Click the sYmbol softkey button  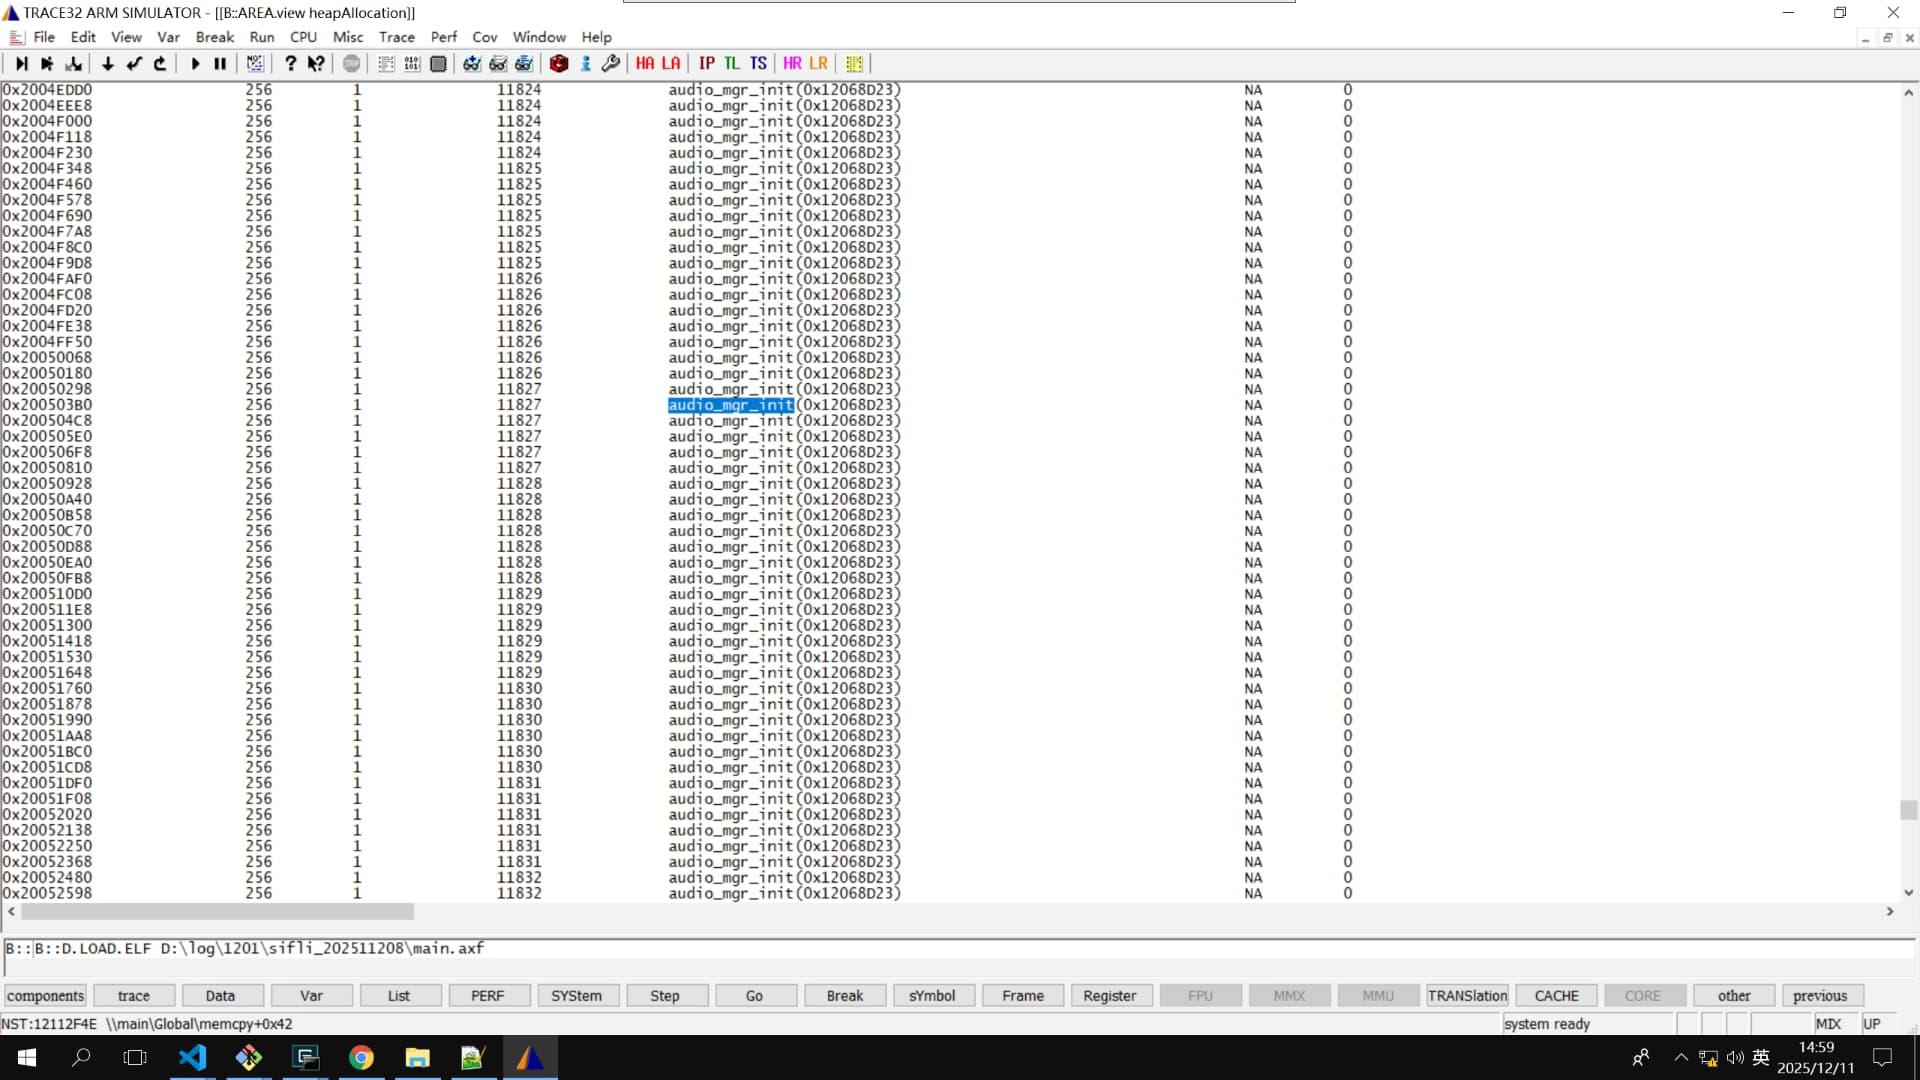[931, 996]
